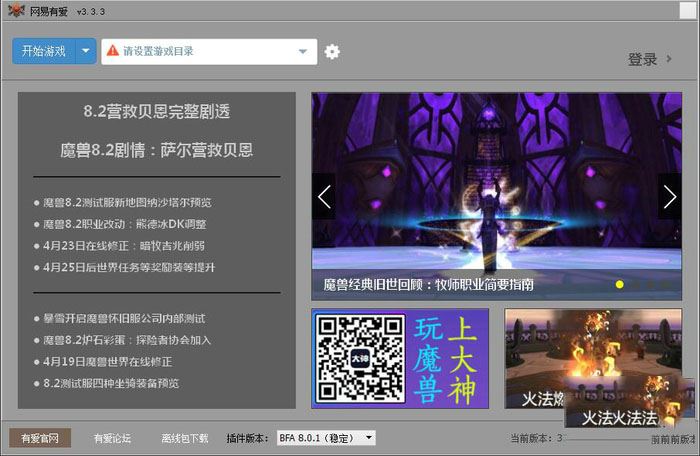Open news 8.2测试服四种坐骑装备预览

click(111, 383)
